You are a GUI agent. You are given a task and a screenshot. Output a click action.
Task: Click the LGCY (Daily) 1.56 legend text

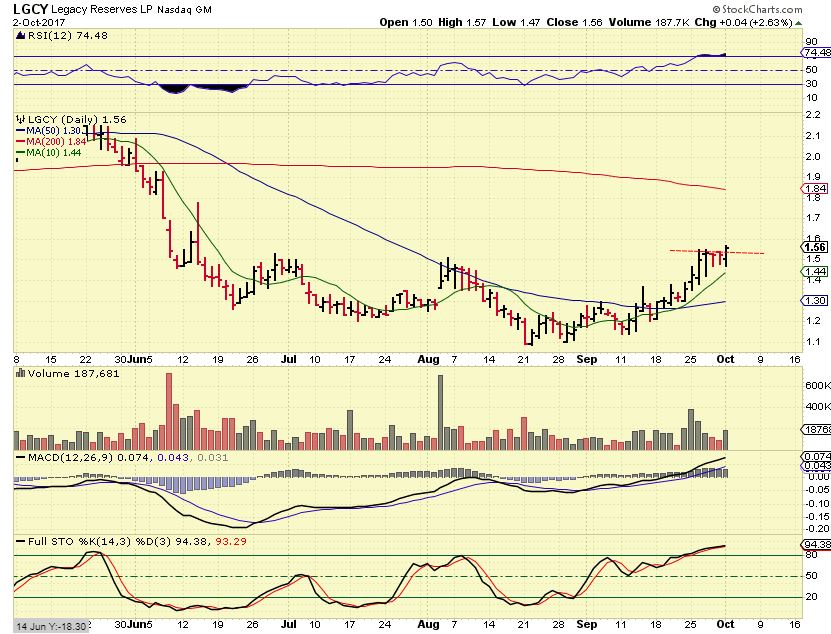(x=77, y=119)
